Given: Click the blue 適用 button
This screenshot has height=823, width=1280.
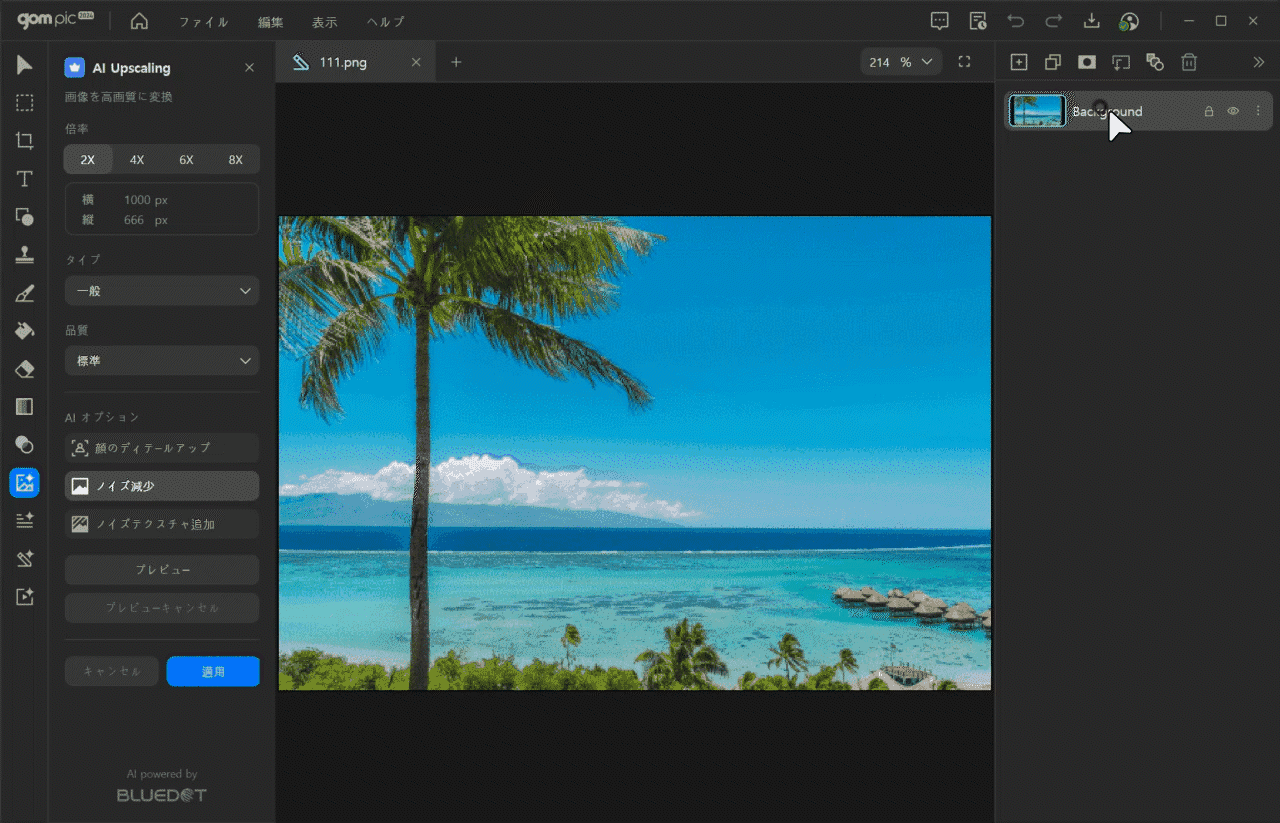Looking at the screenshot, I should [x=213, y=671].
